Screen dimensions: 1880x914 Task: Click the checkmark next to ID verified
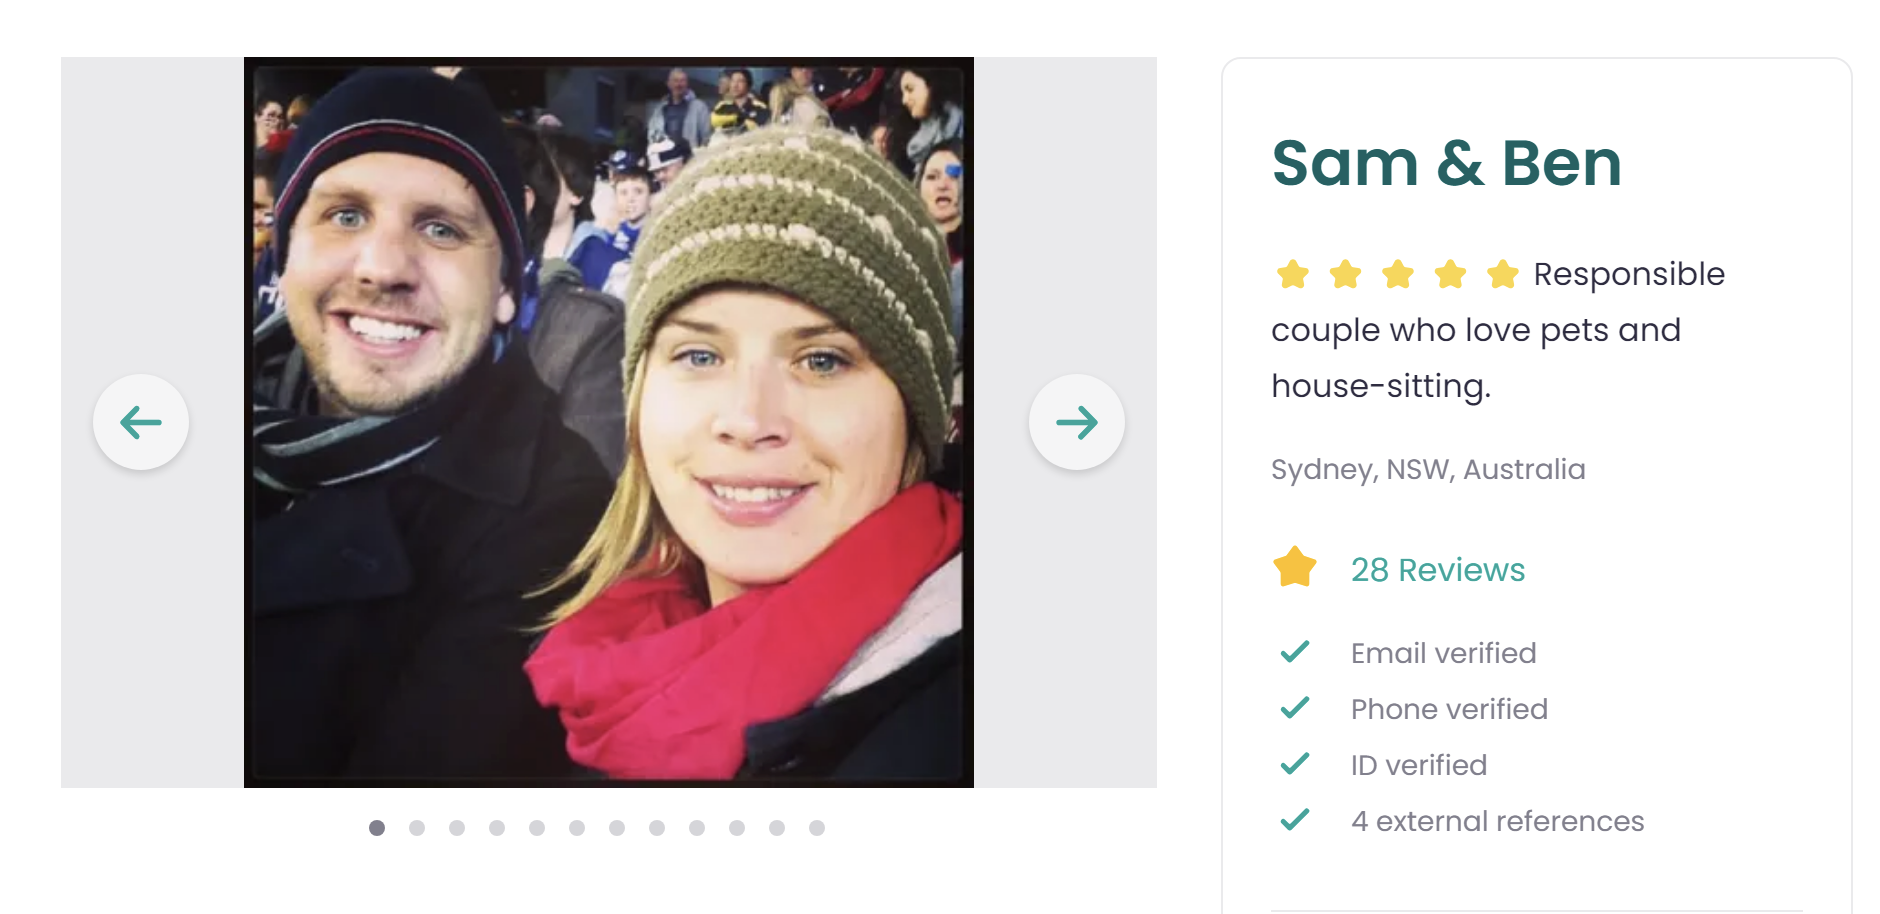[x=1295, y=764]
